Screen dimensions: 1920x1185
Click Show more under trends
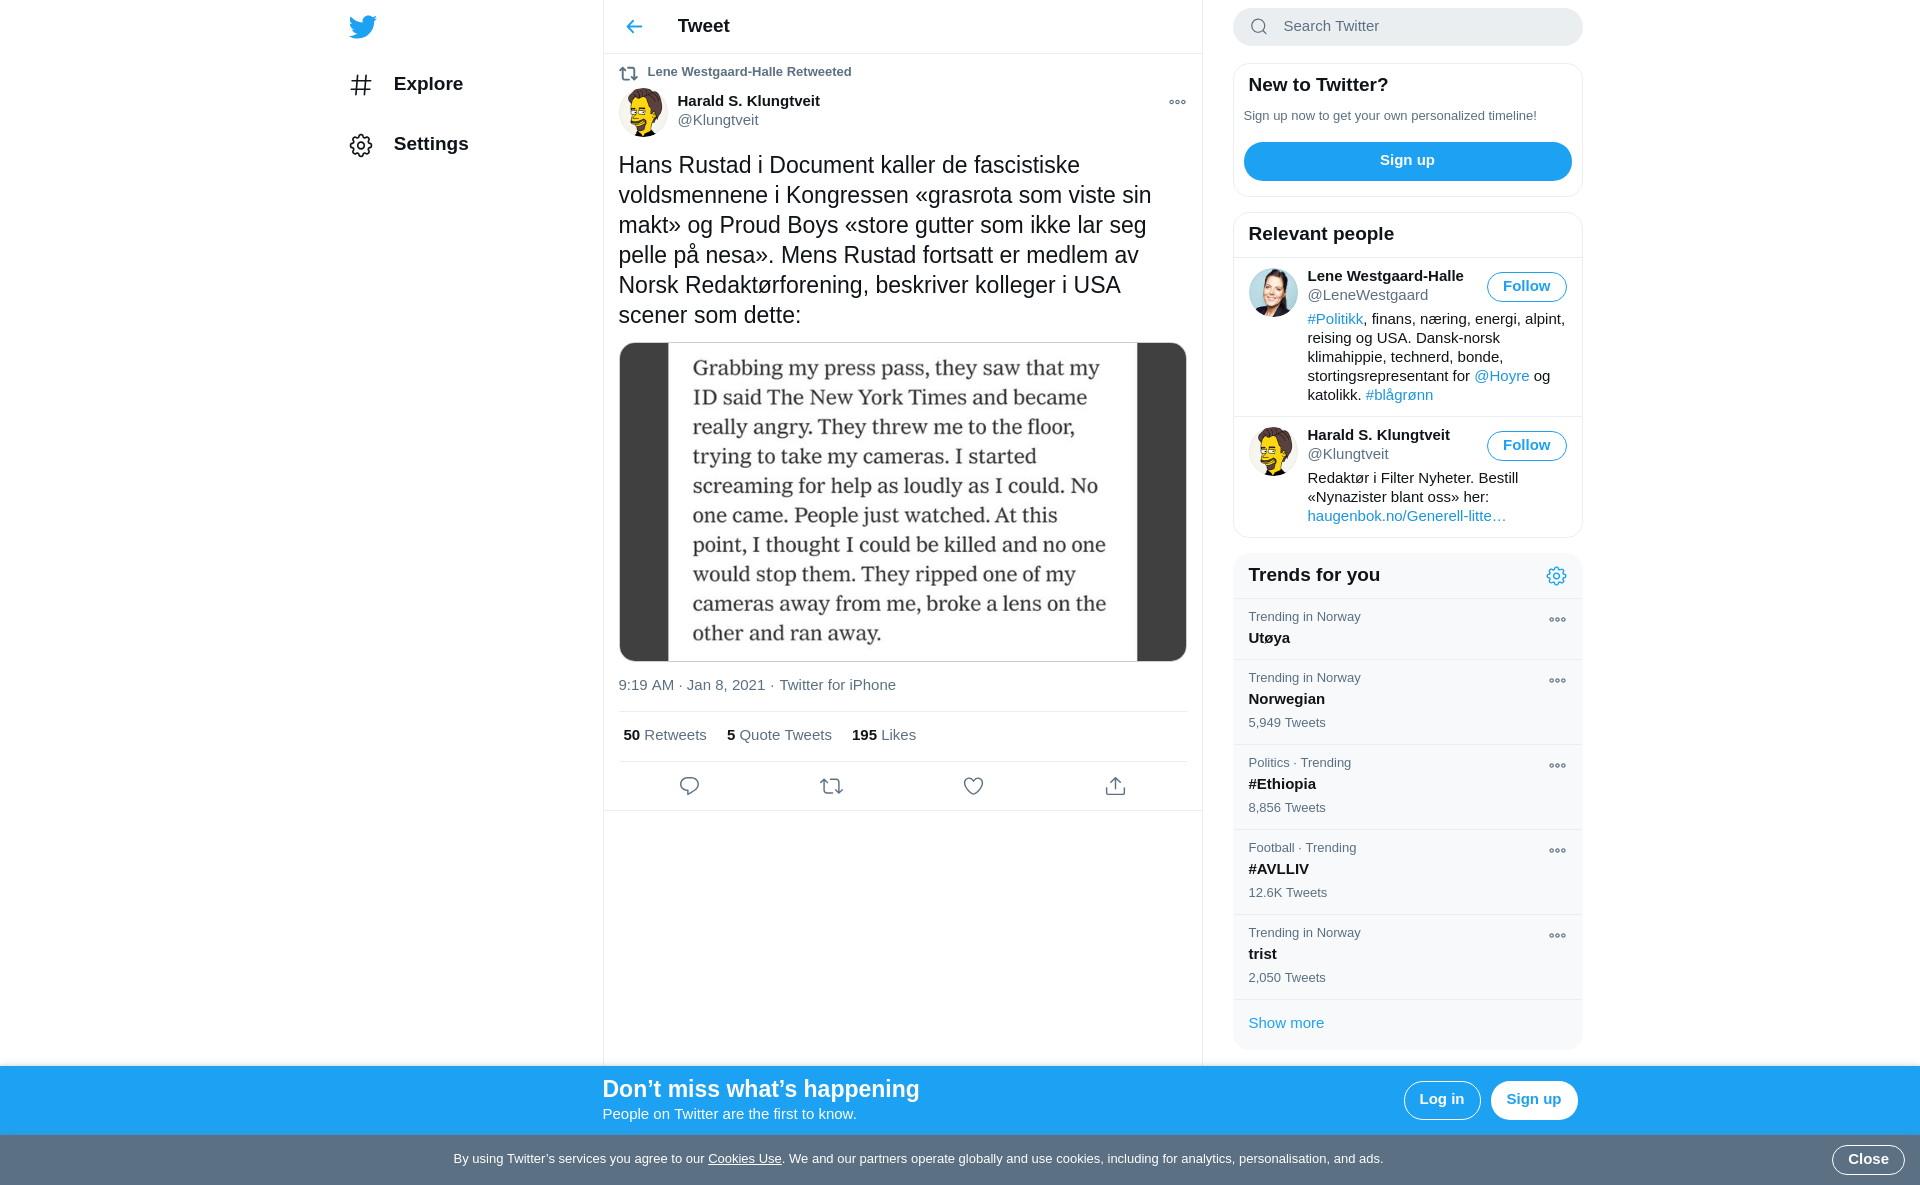tap(1286, 1023)
